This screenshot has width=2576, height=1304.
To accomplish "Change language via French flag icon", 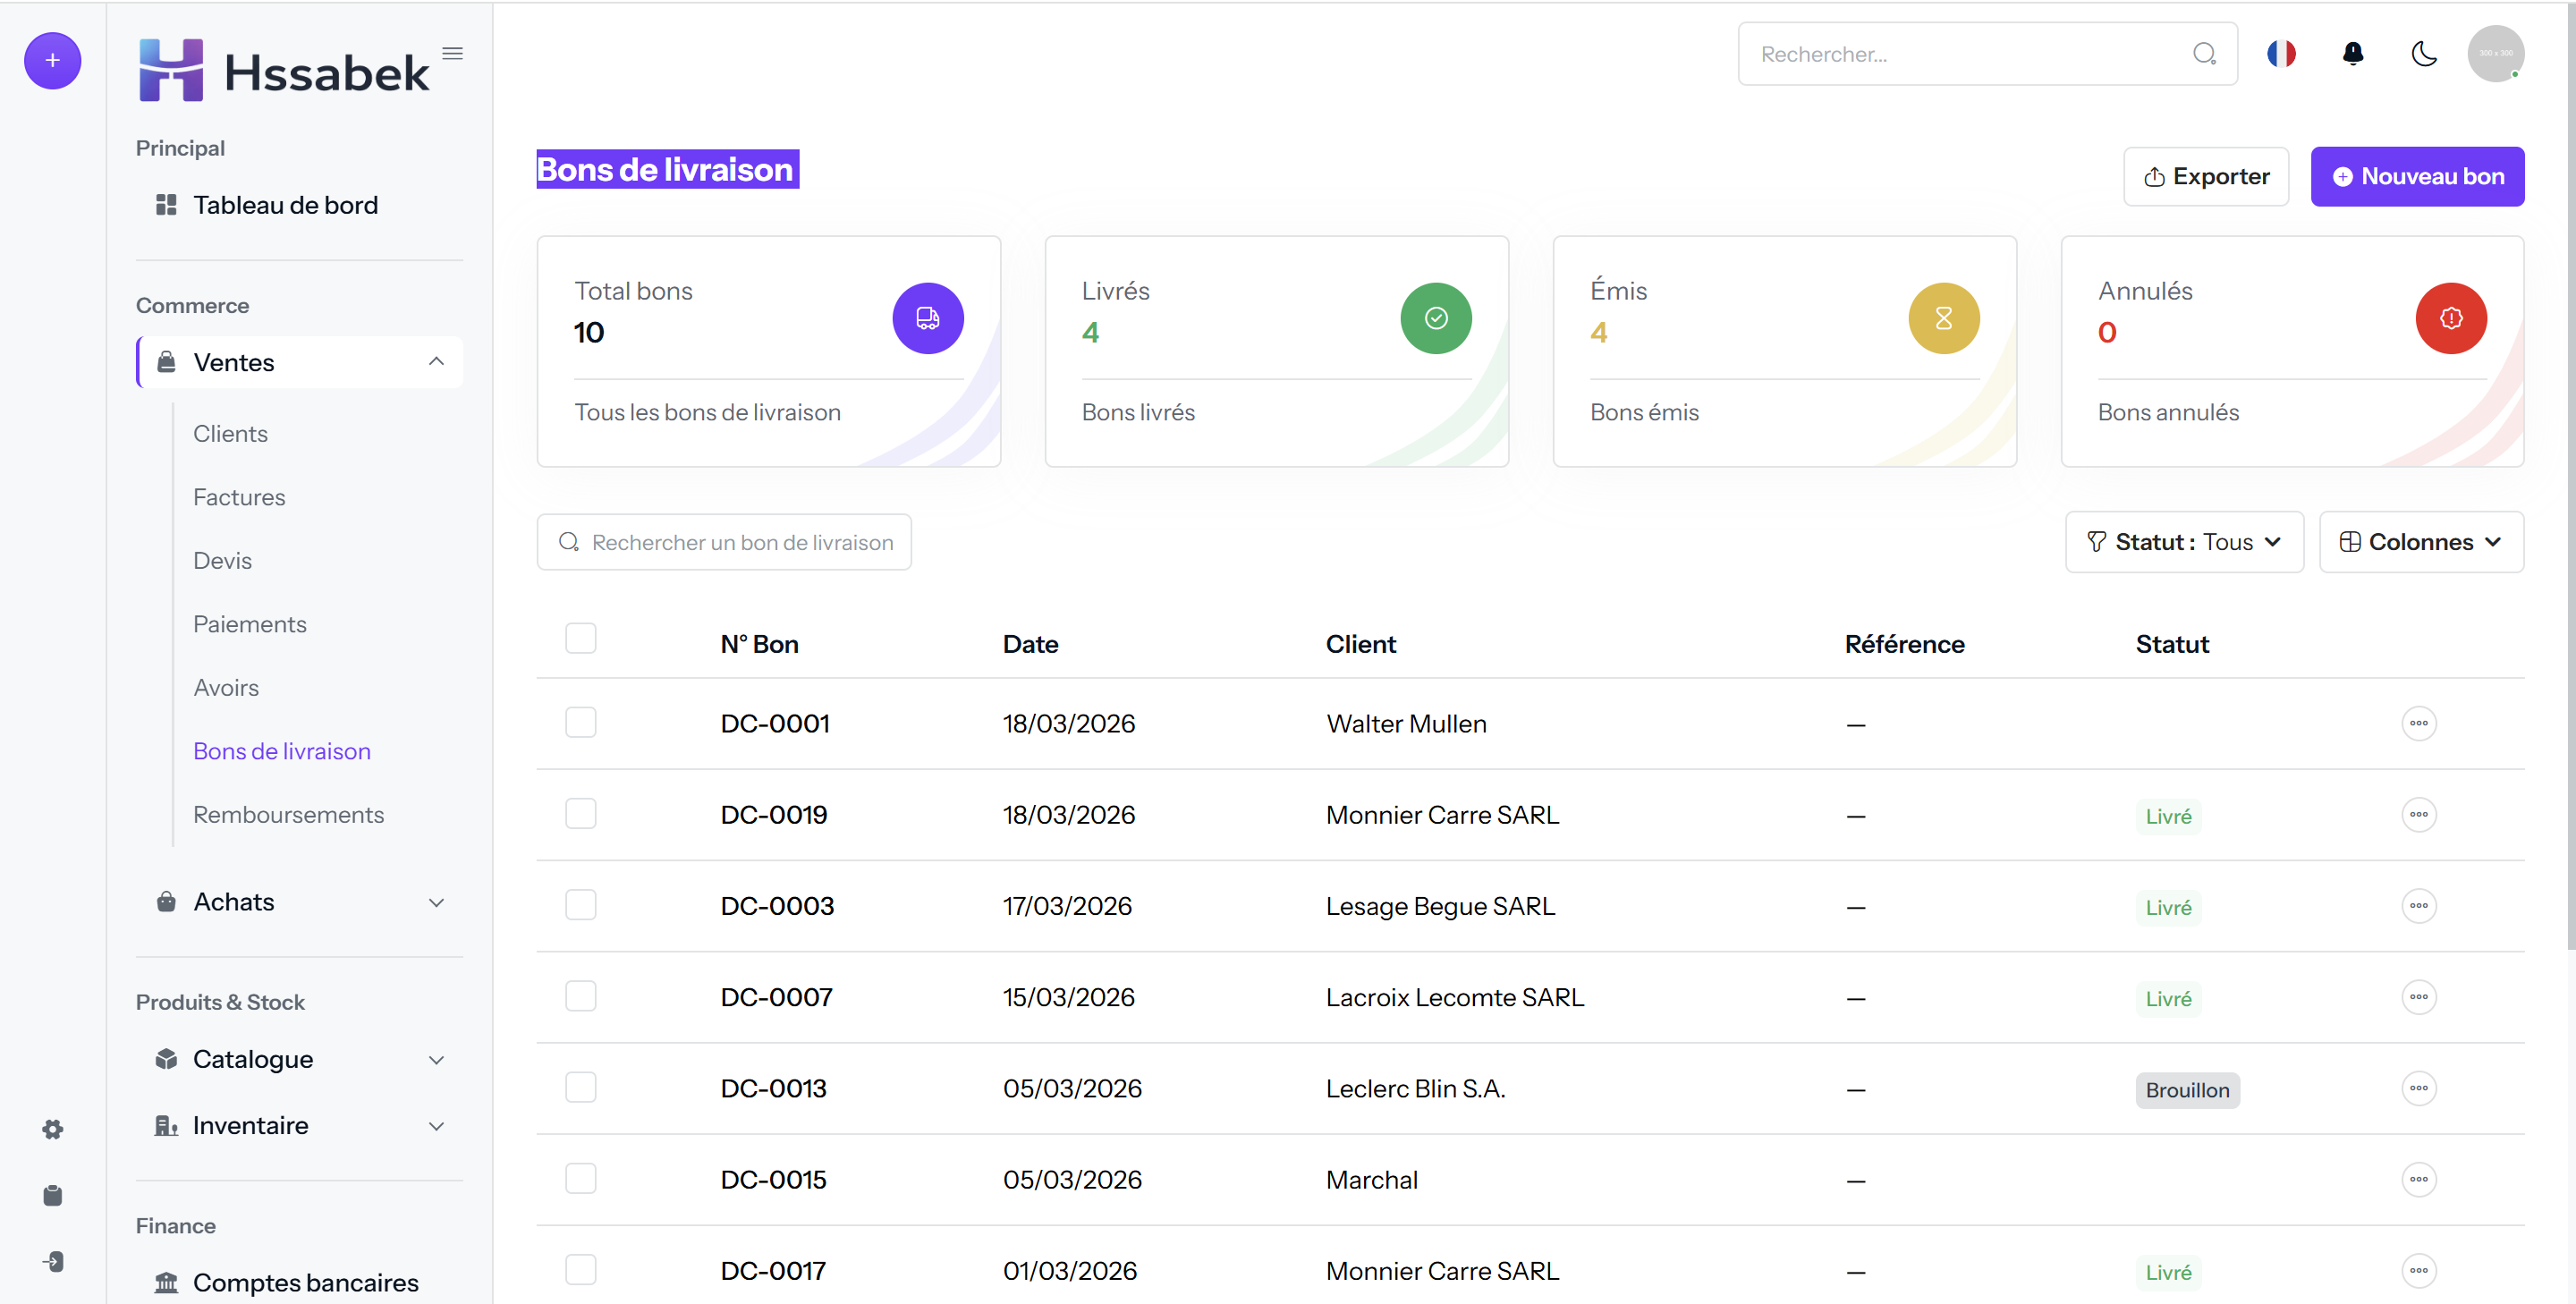I will pyautogui.click(x=2281, y=54).
